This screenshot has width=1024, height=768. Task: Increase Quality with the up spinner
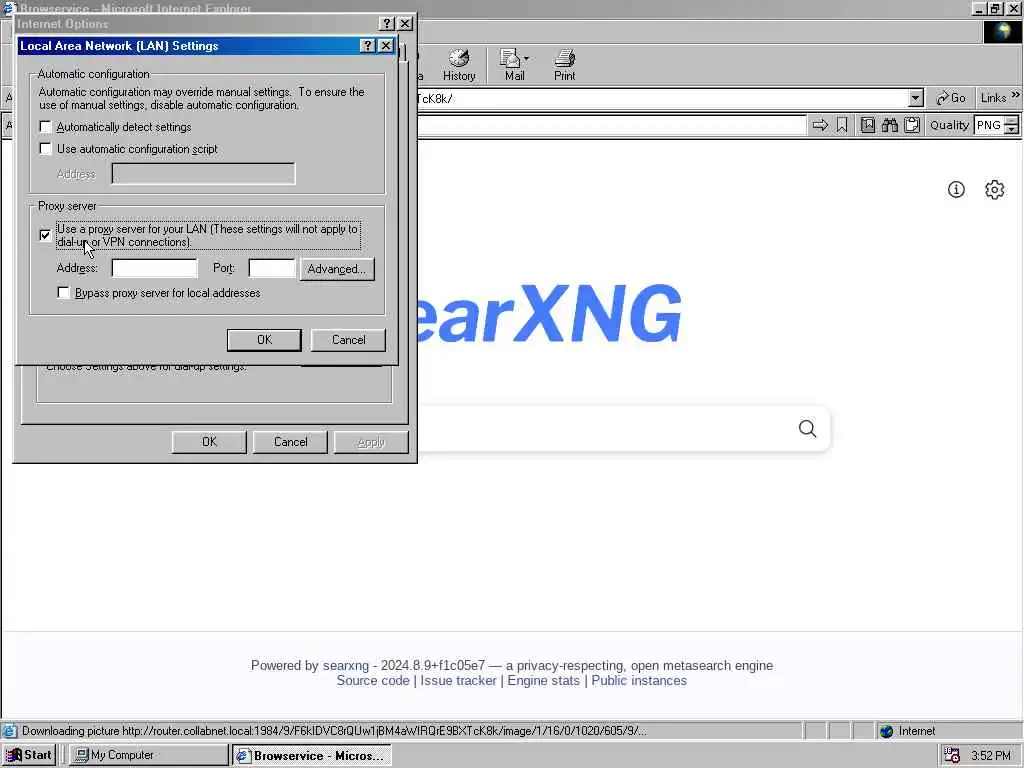(1012, 120)
